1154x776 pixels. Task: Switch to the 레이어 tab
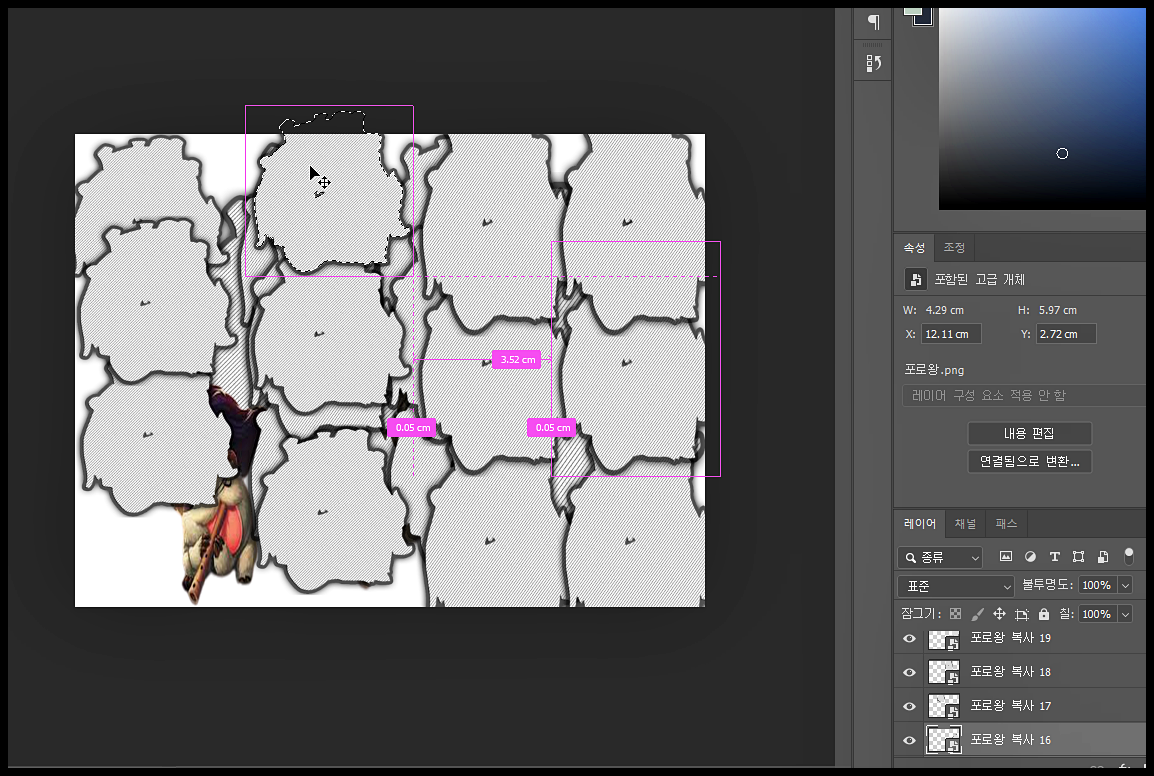click(919, 523)
